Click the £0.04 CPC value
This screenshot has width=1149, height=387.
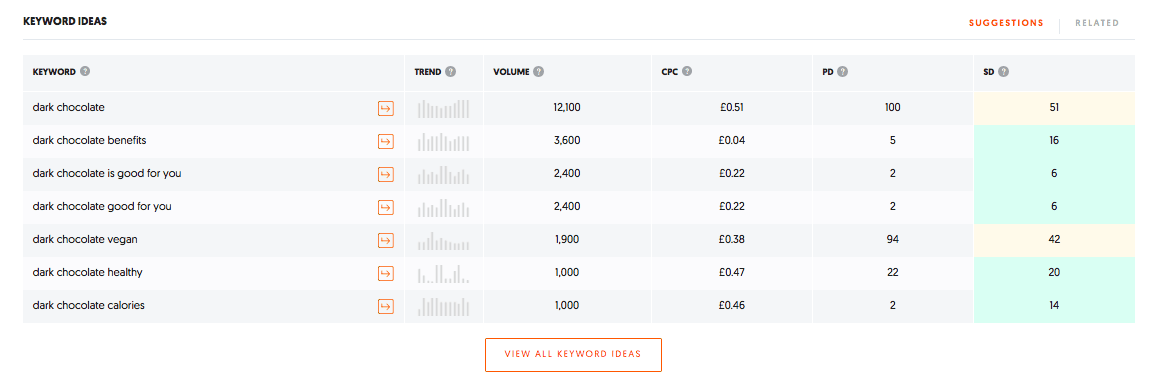[732, 141]
